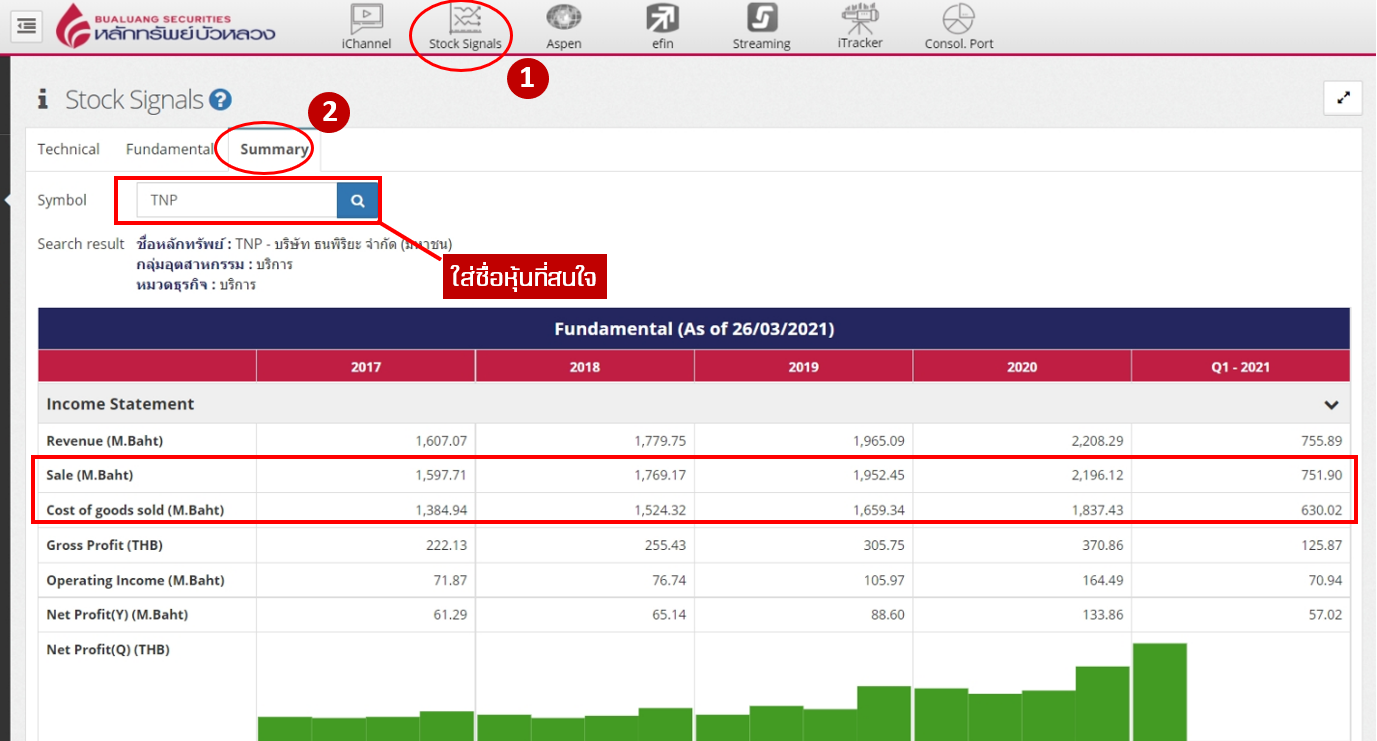Click Net Profit(Q) (THB) row label

(108, 649)
